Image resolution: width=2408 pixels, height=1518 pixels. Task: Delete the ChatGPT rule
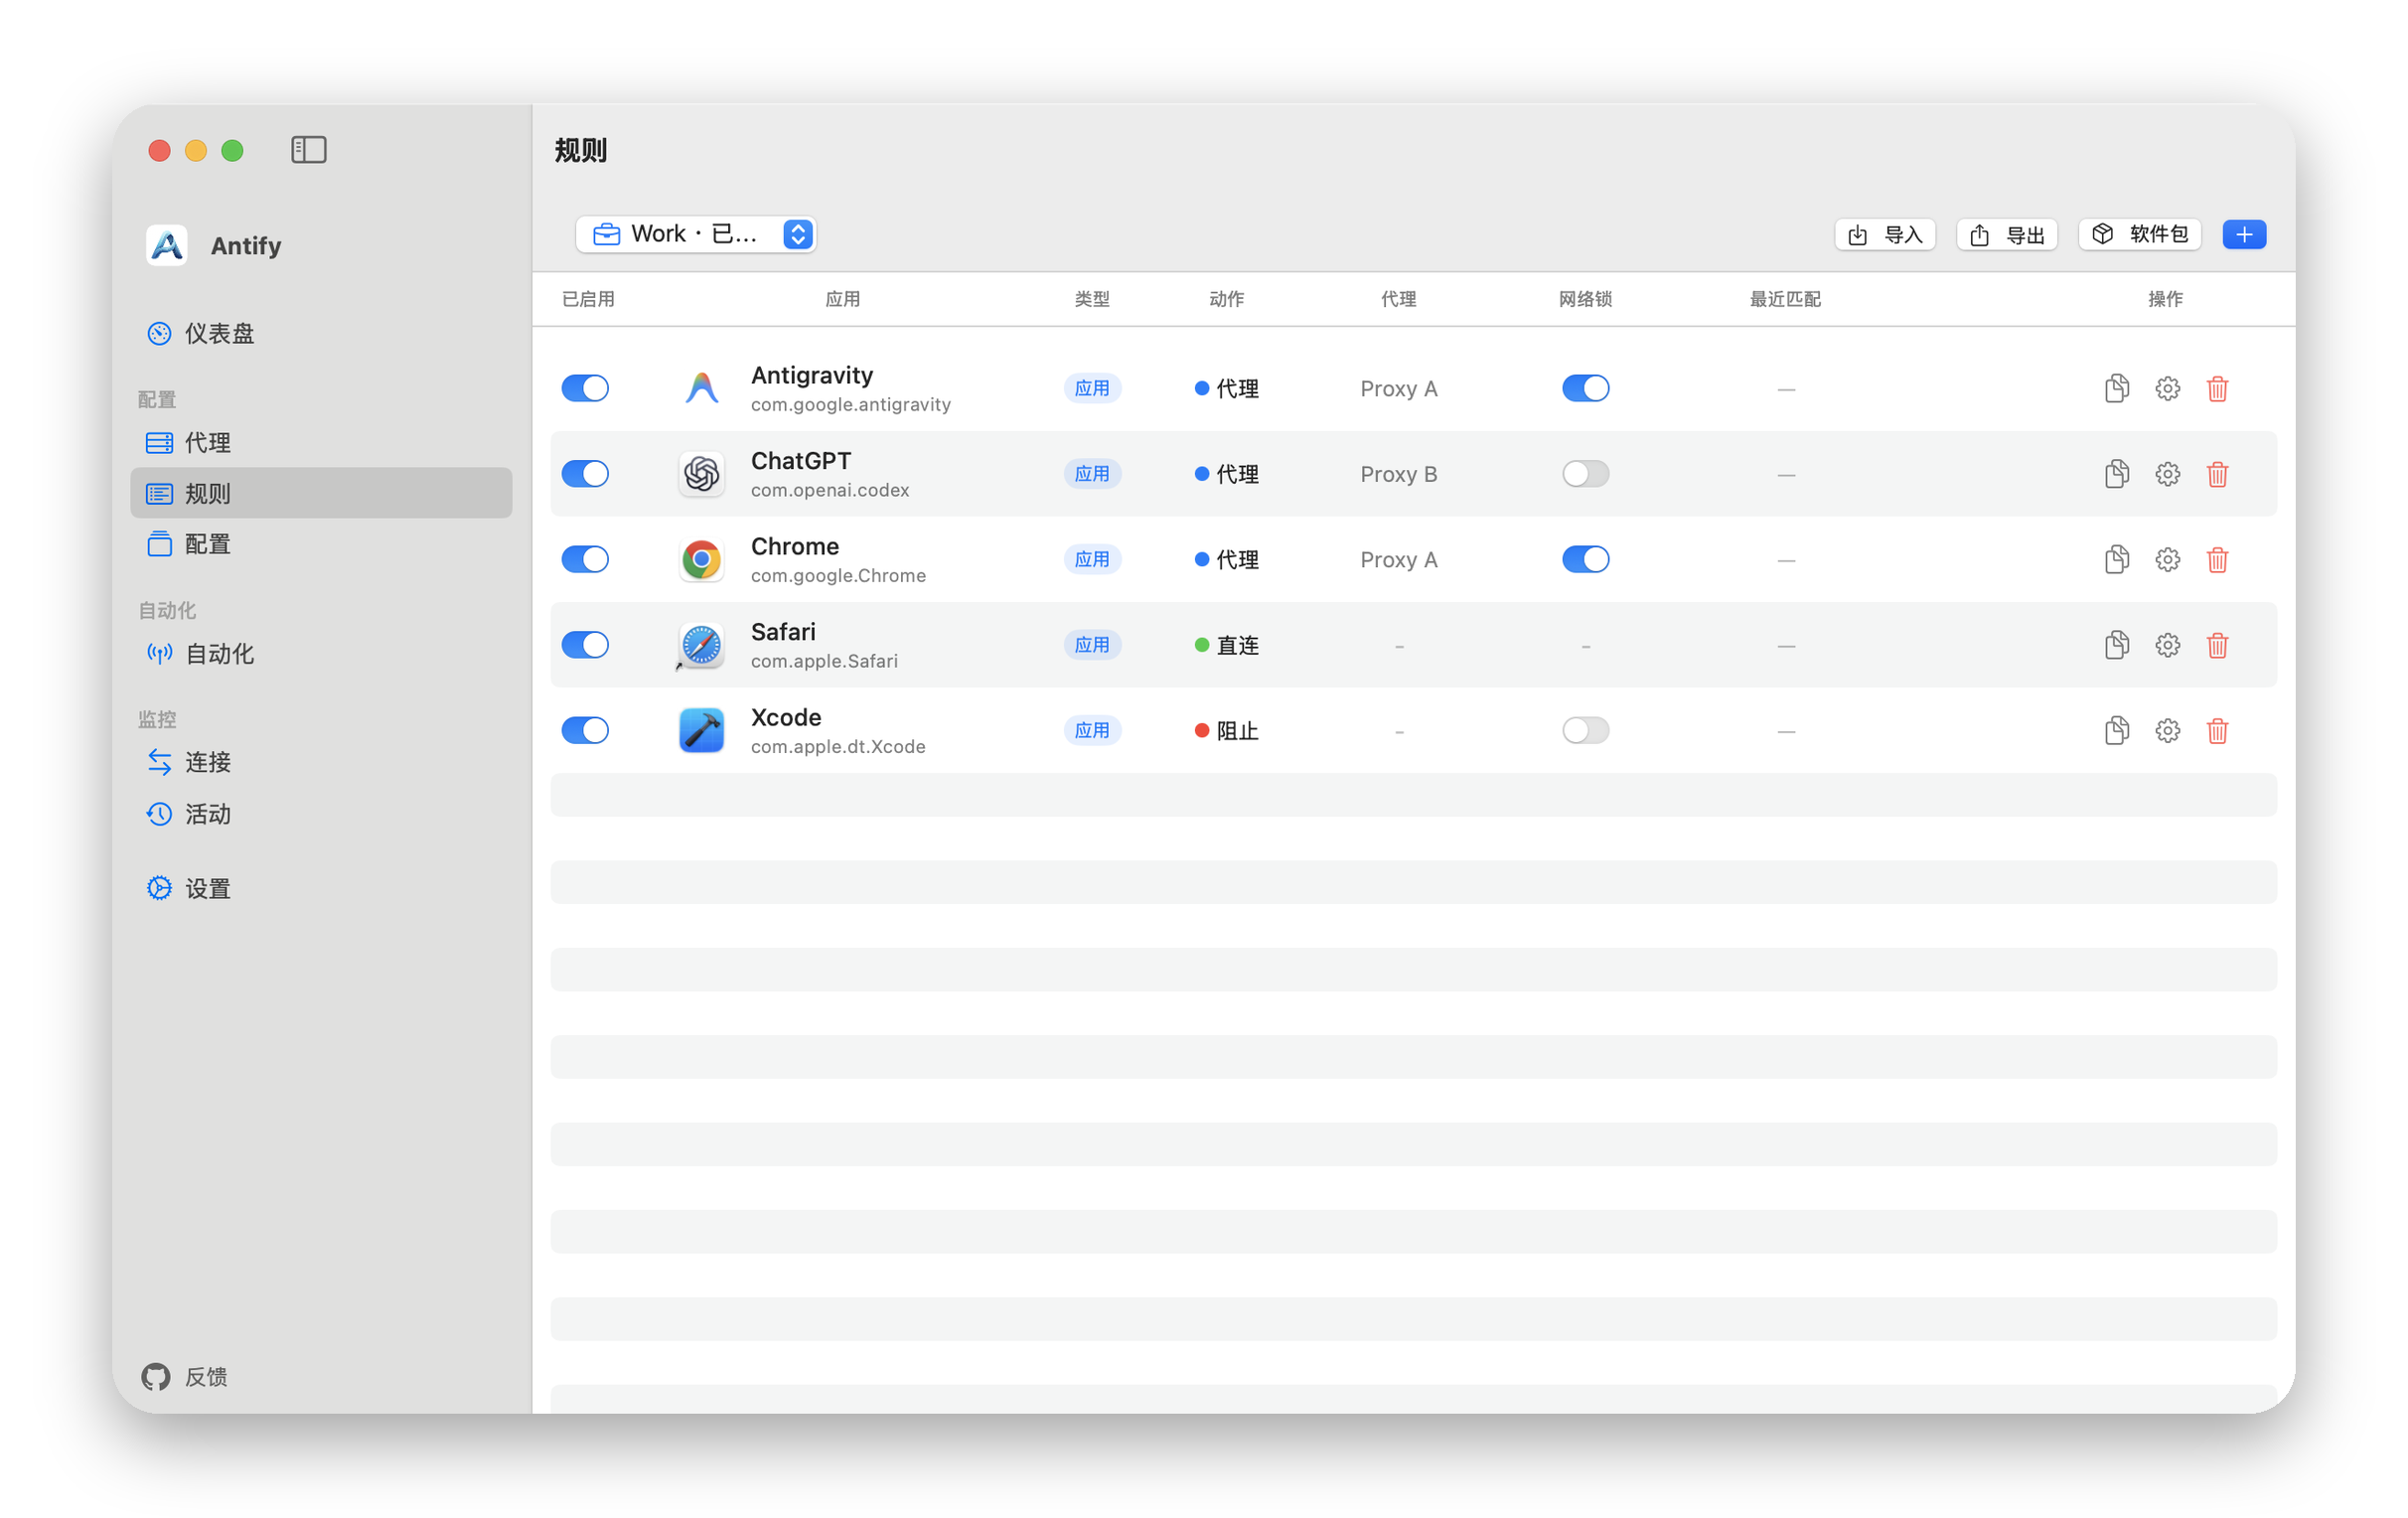(2217, 474)
